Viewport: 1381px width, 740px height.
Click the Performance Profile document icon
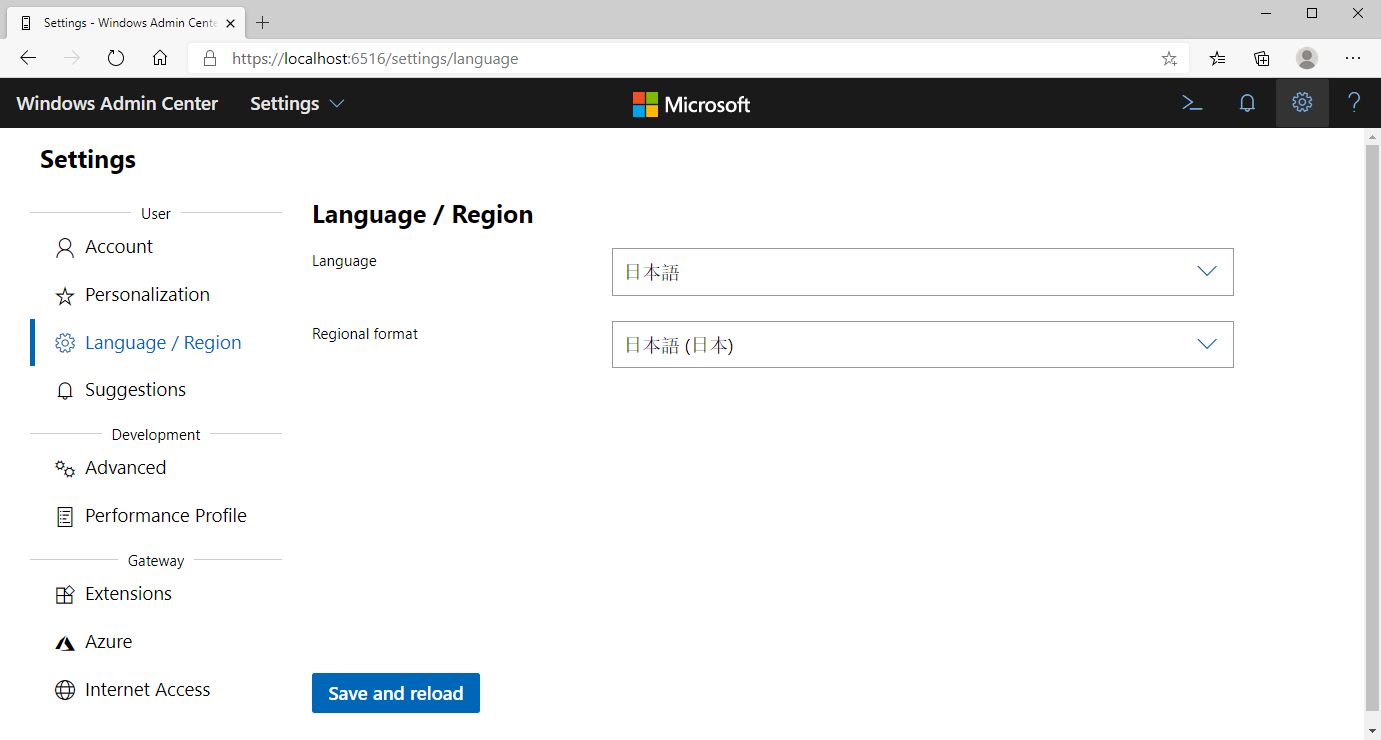point(64,515)
